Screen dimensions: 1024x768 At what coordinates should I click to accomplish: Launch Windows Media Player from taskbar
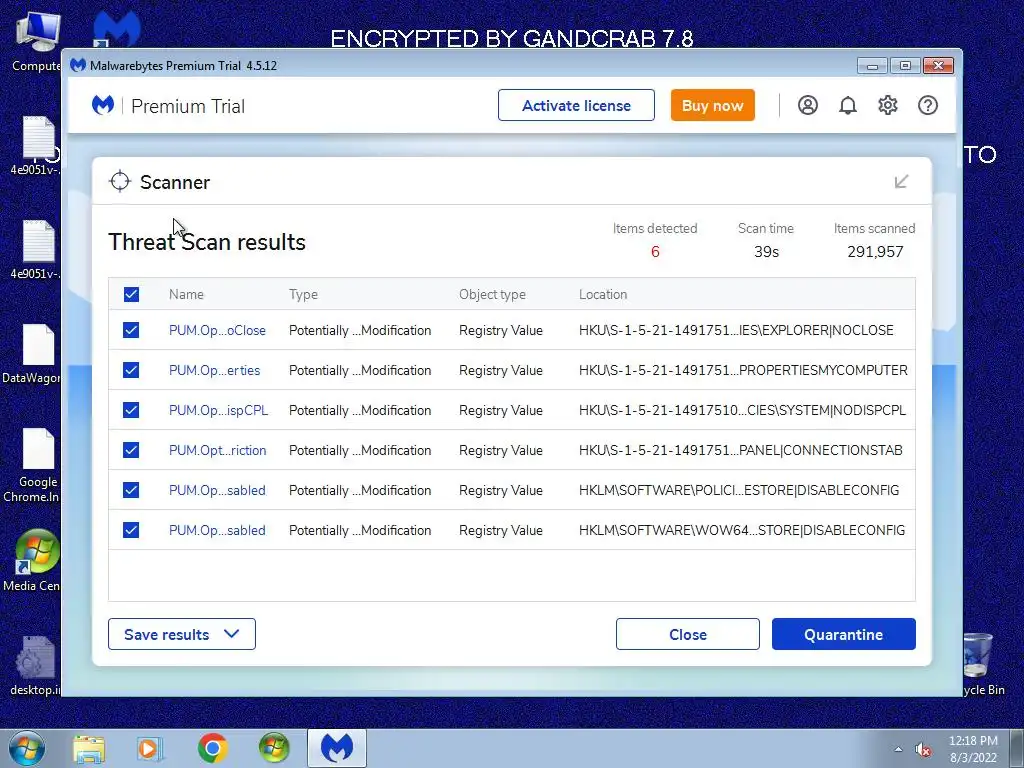pyautogui.click(x=150, y=749)
